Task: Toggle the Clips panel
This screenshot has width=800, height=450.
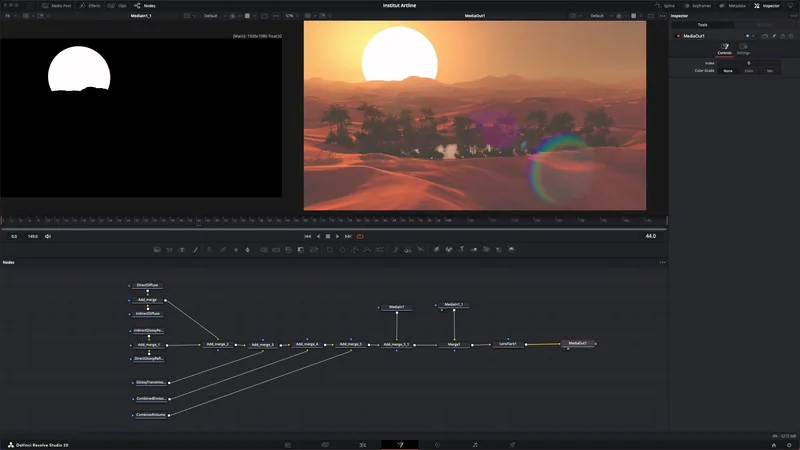Action: pos(117,6)
